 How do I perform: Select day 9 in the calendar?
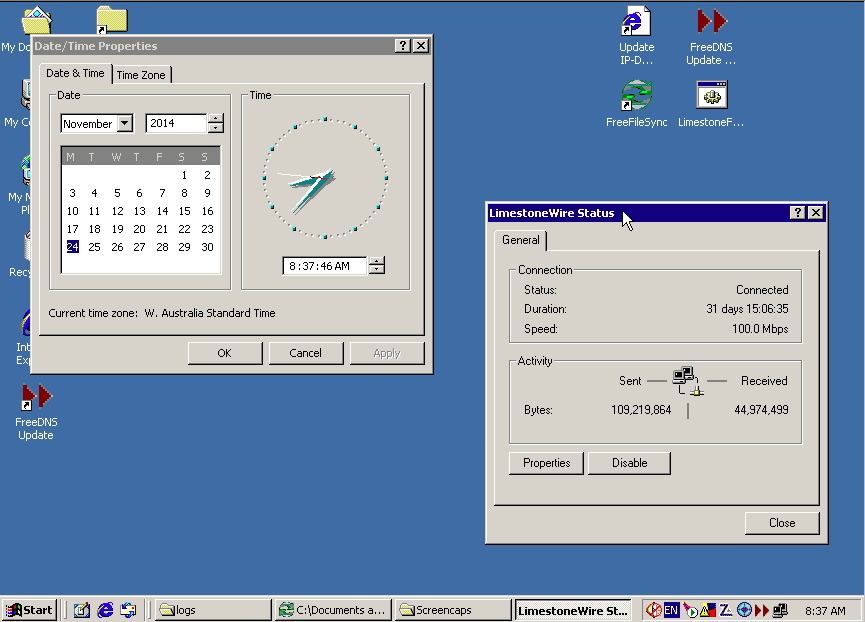tap(207, 193)
